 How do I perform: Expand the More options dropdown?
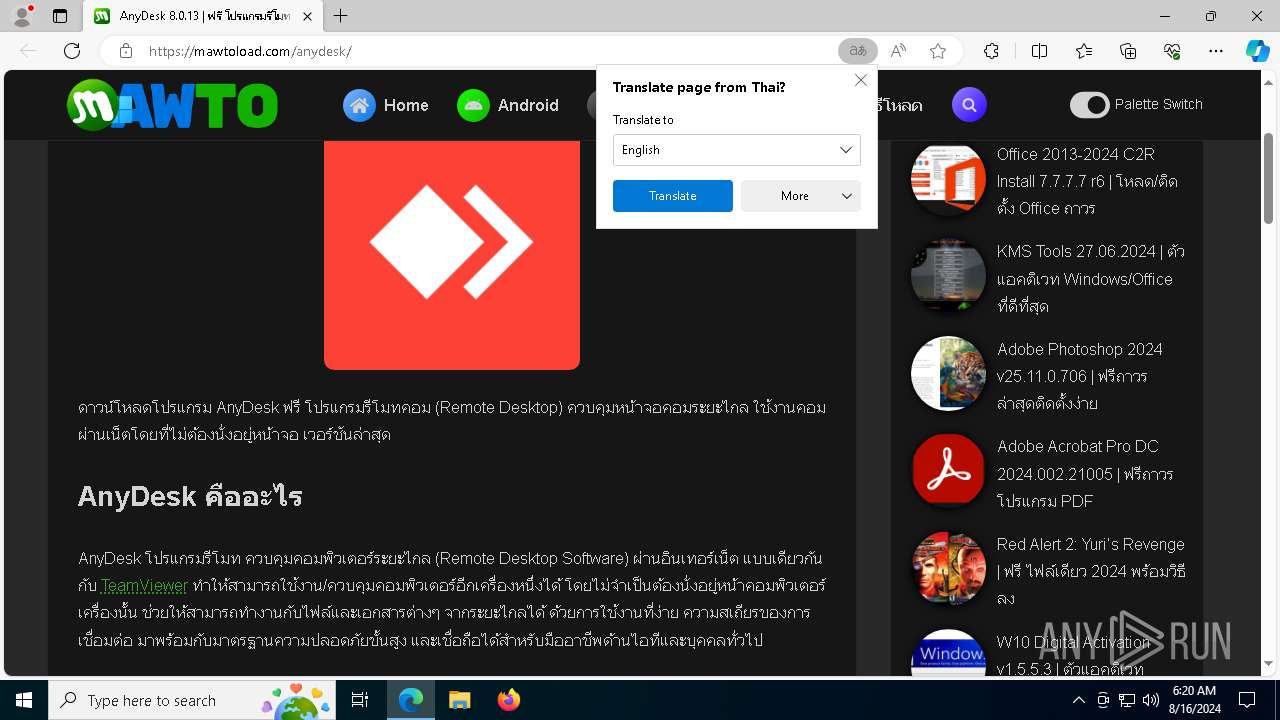click(800, 196)
